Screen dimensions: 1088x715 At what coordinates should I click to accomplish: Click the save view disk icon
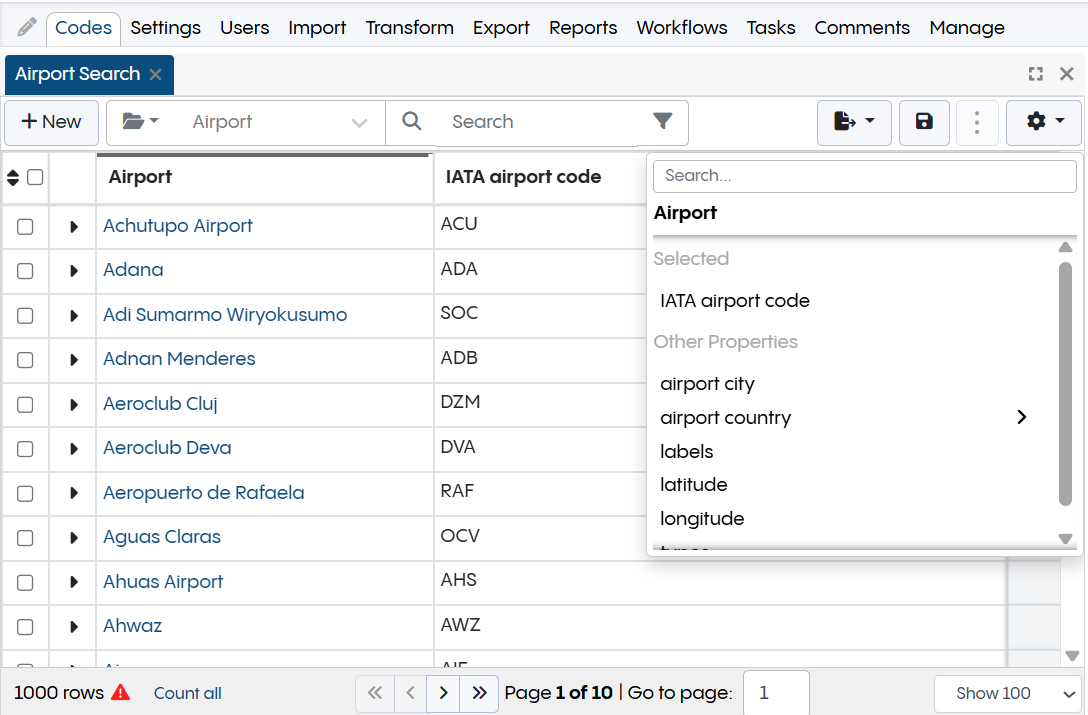pyautogui.click(x=923, y=122)
